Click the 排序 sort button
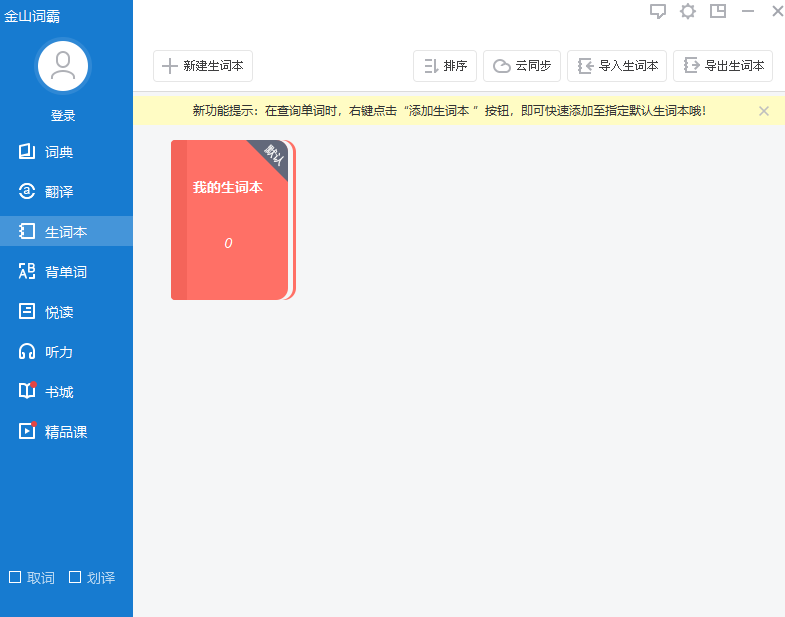 coord(445,66)
